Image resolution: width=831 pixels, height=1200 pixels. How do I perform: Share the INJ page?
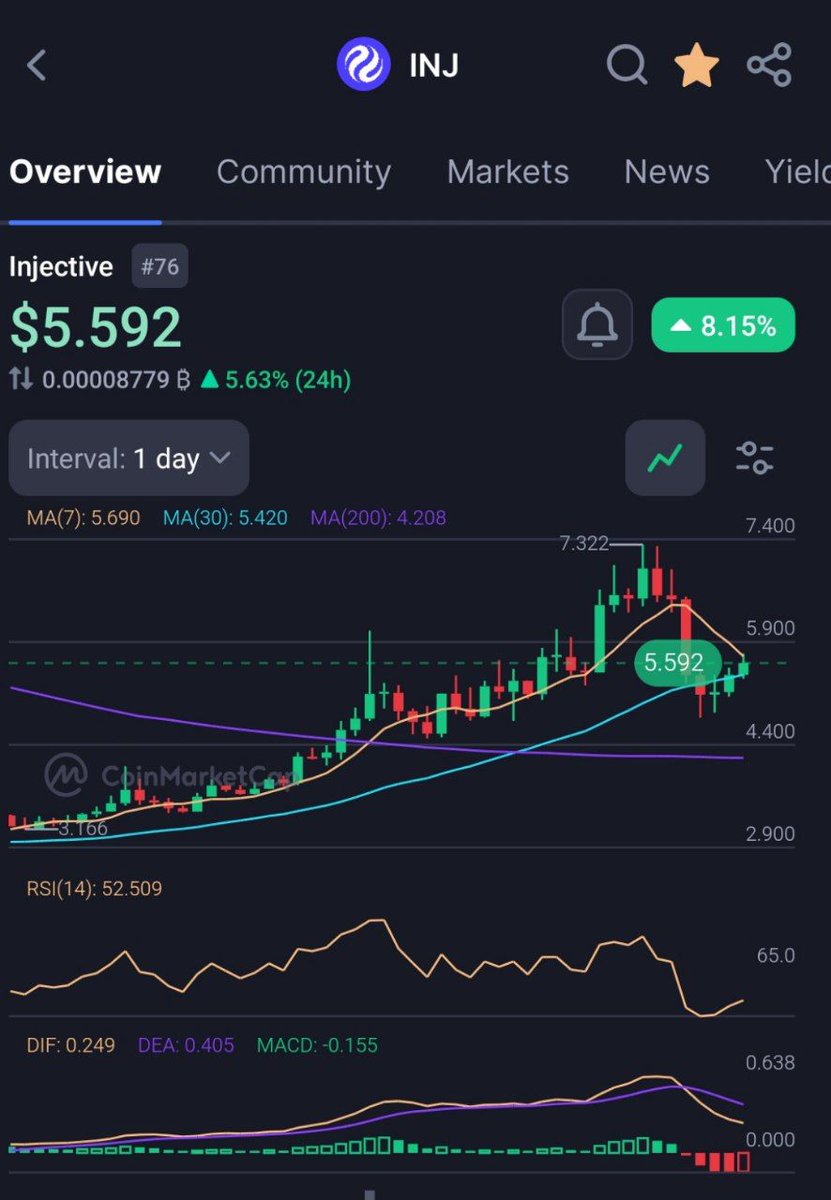769,66
